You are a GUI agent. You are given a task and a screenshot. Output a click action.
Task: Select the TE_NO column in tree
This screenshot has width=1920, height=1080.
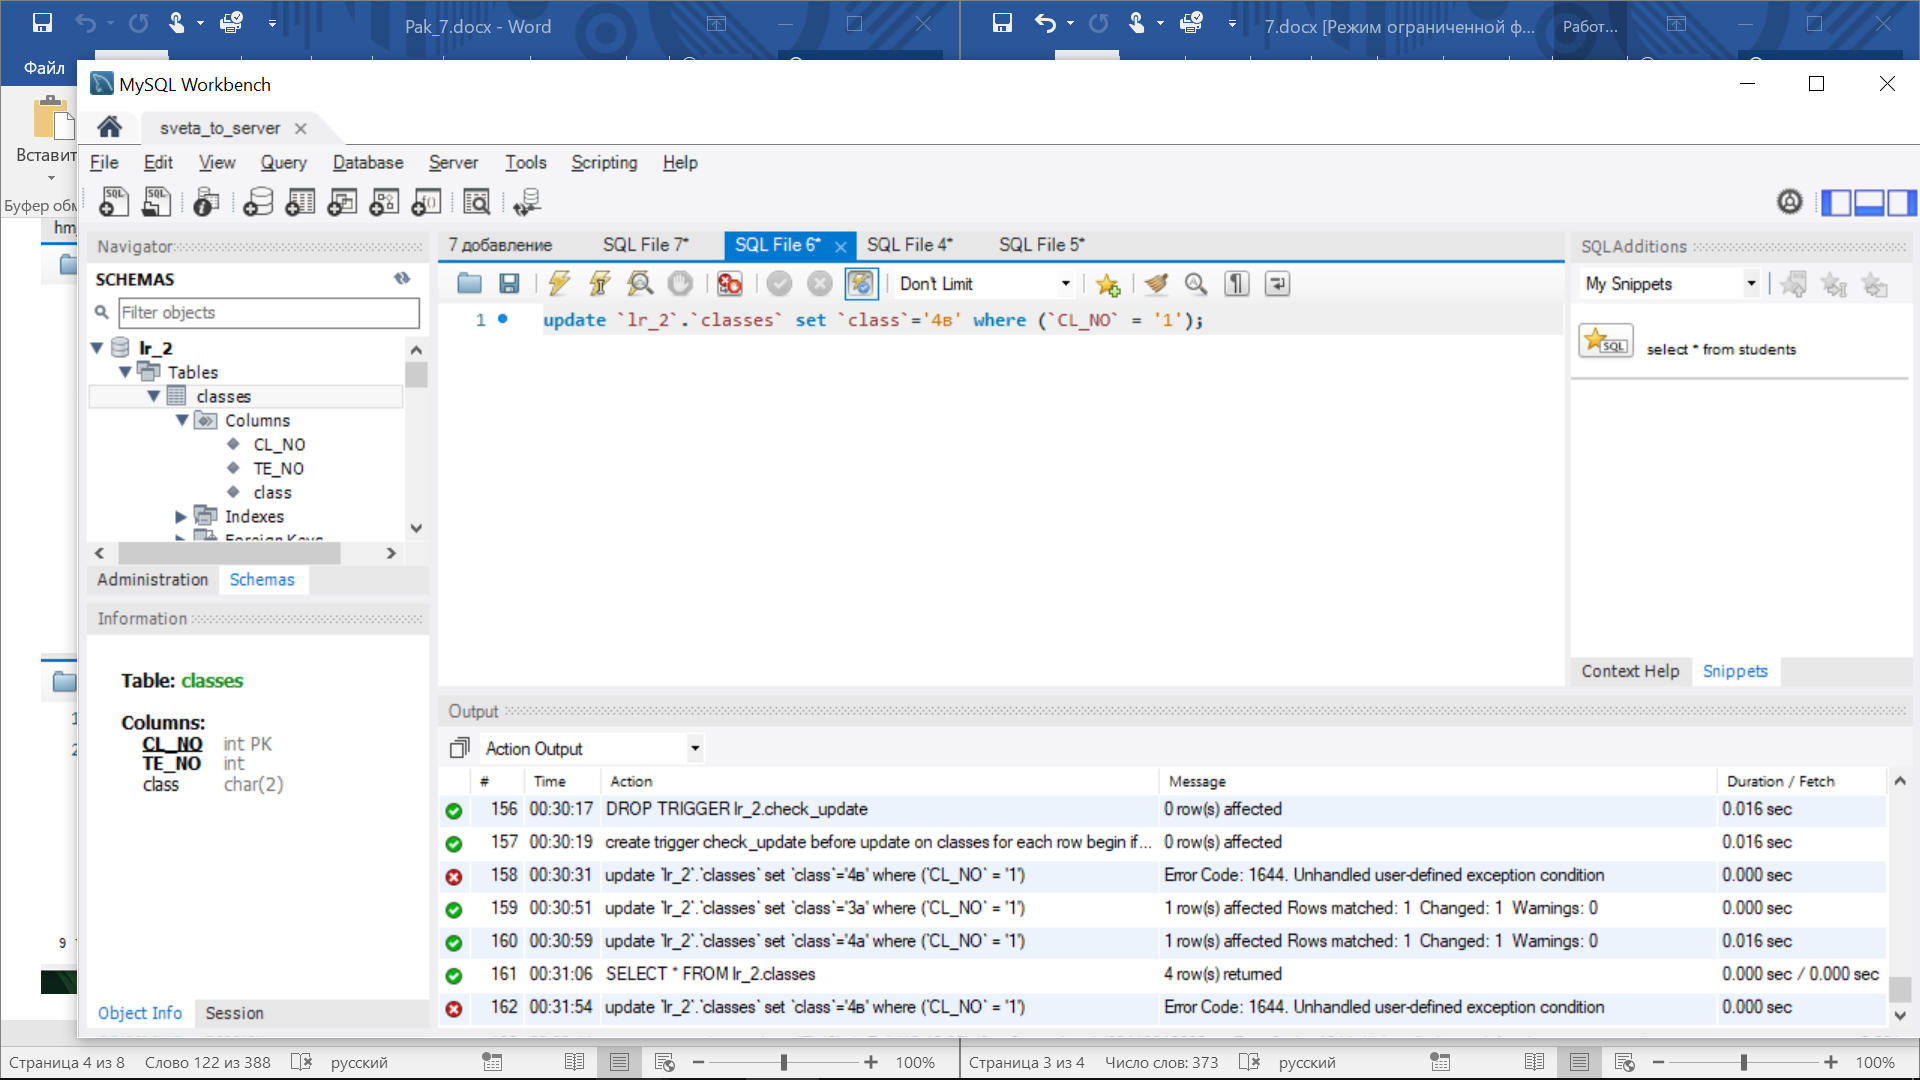(278, 469)
